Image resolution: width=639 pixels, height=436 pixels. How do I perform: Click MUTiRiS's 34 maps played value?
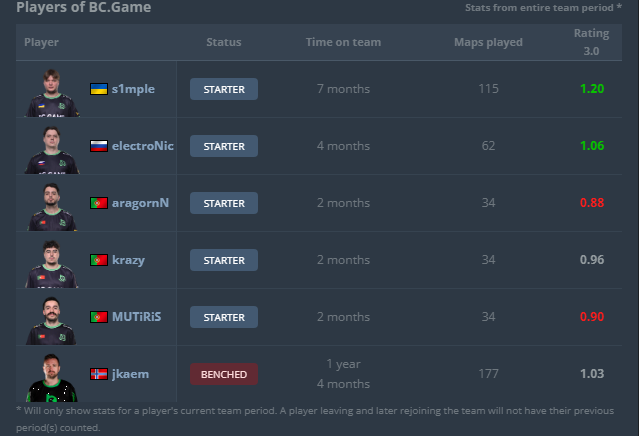point(488,317)
